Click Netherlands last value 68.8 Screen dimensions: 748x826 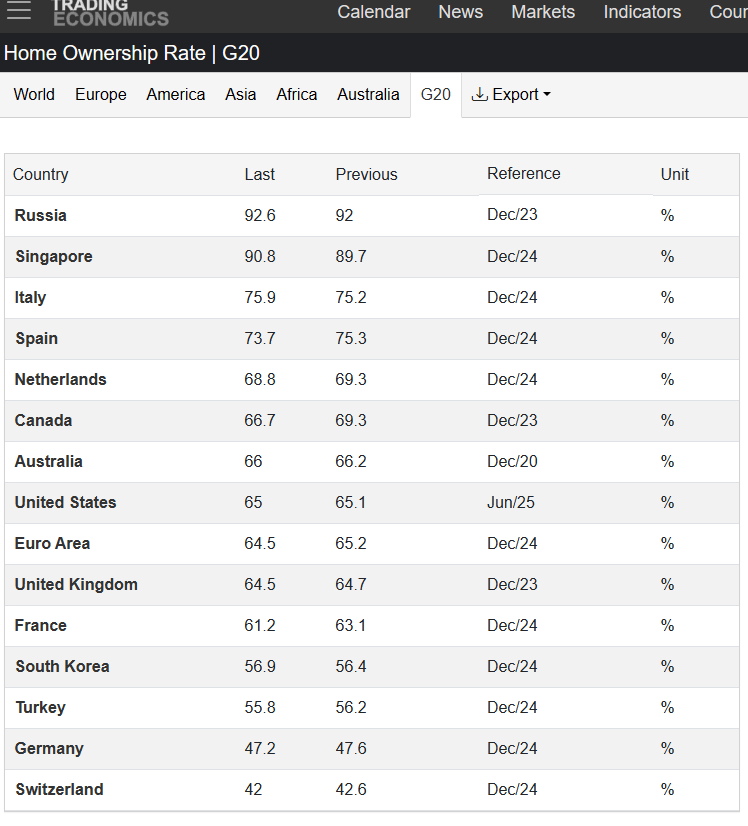coord(260,379)
